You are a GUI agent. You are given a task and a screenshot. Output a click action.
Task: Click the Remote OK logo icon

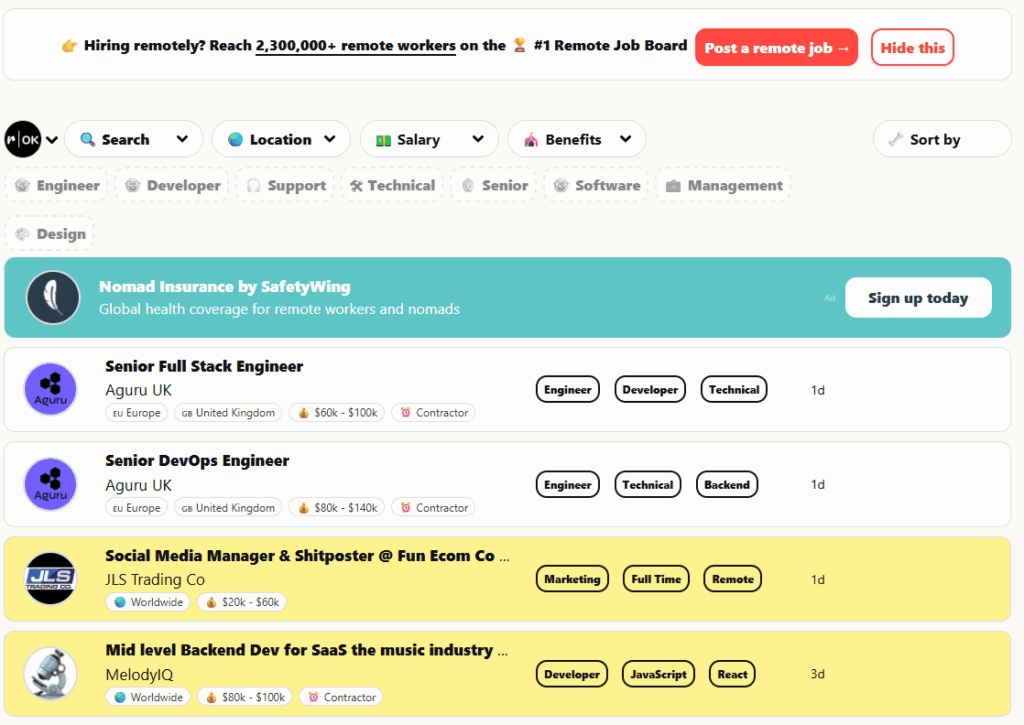tap(23, 139)
